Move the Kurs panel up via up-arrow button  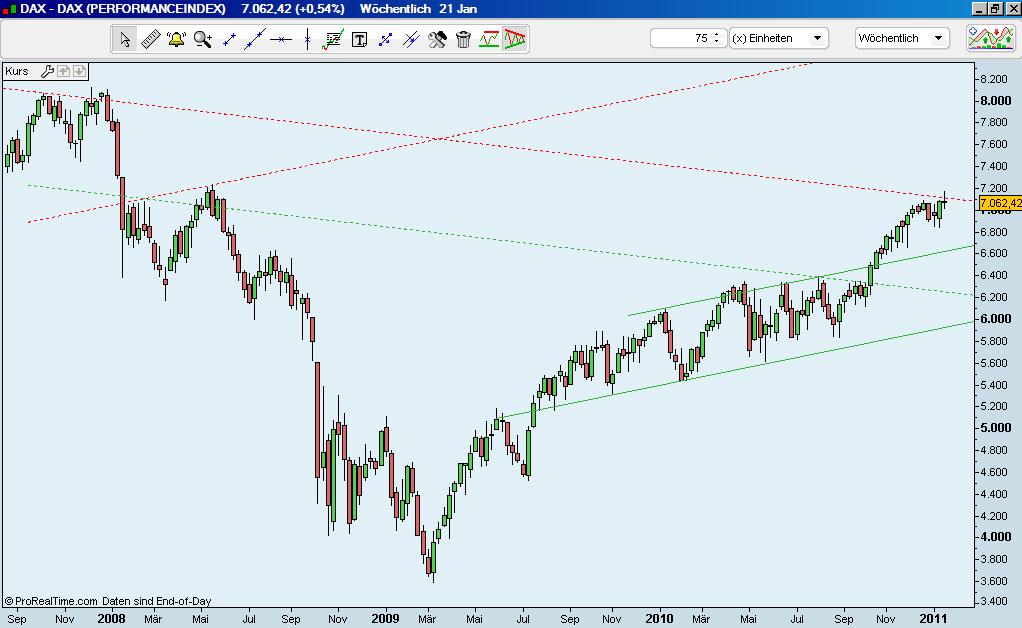click(x=64, y=71)
